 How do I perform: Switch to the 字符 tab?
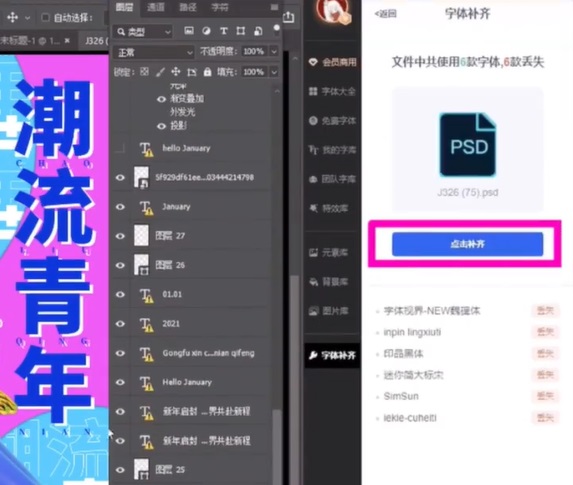[220, 7]
